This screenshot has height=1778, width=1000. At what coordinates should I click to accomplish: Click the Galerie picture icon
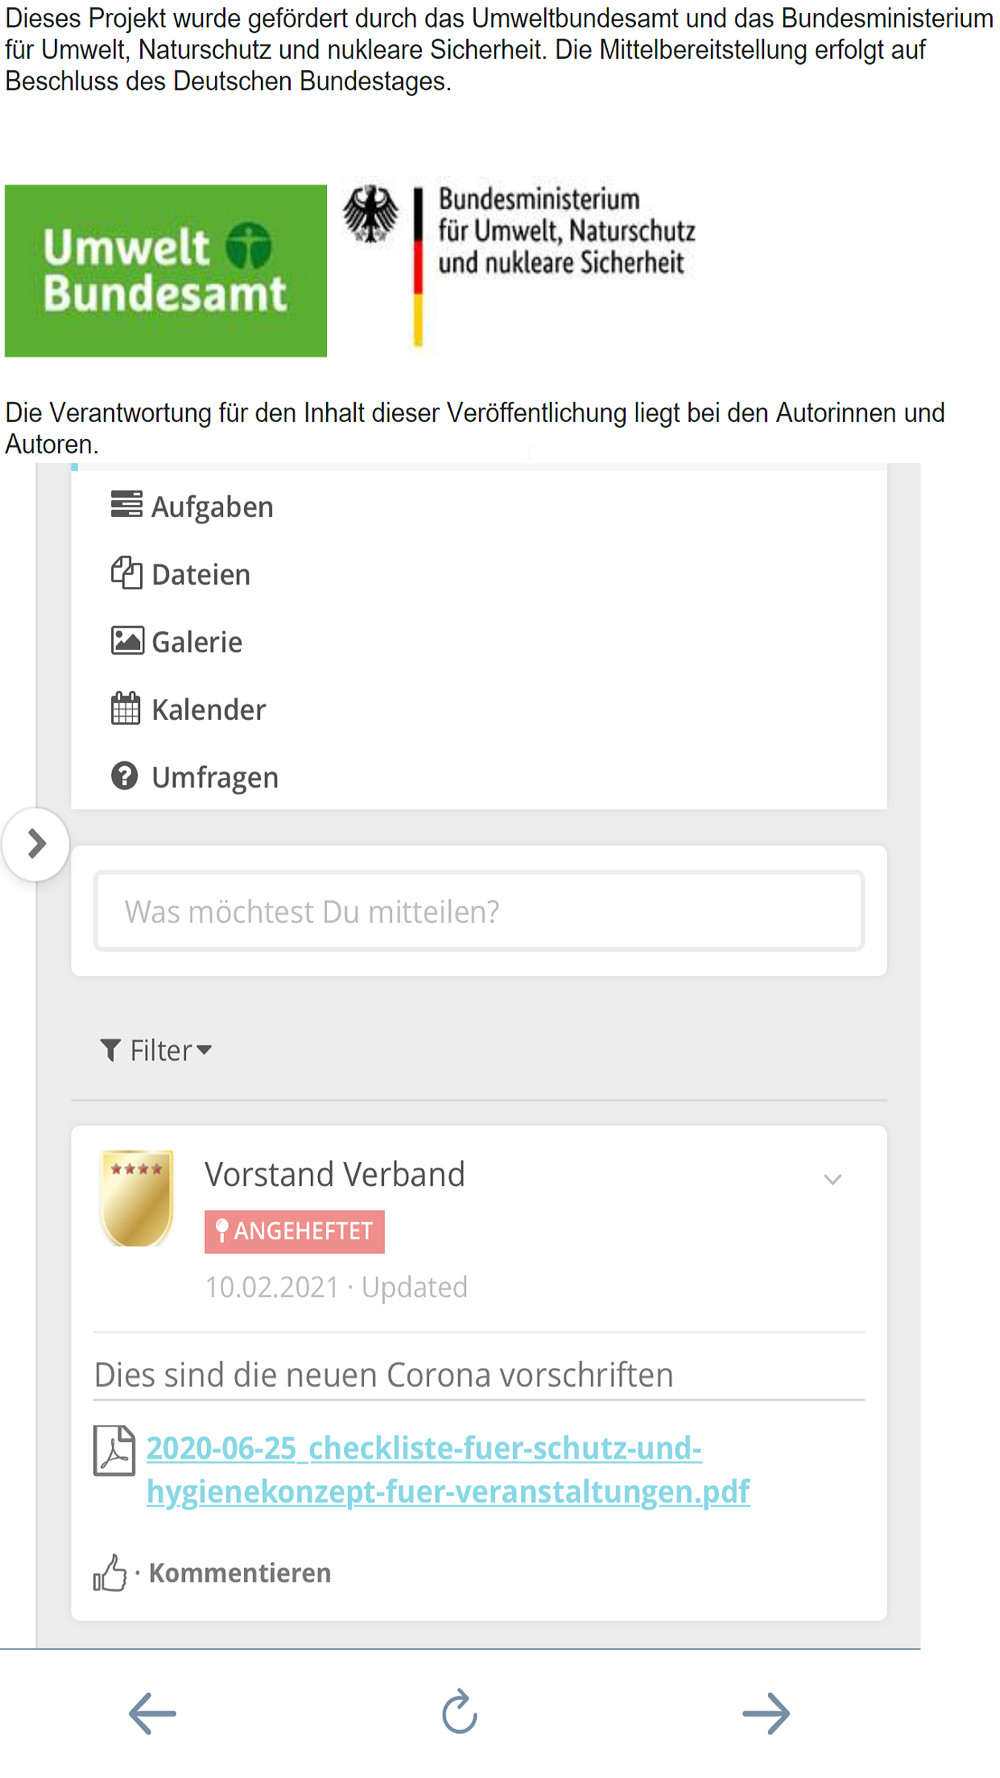click(127, 640)
